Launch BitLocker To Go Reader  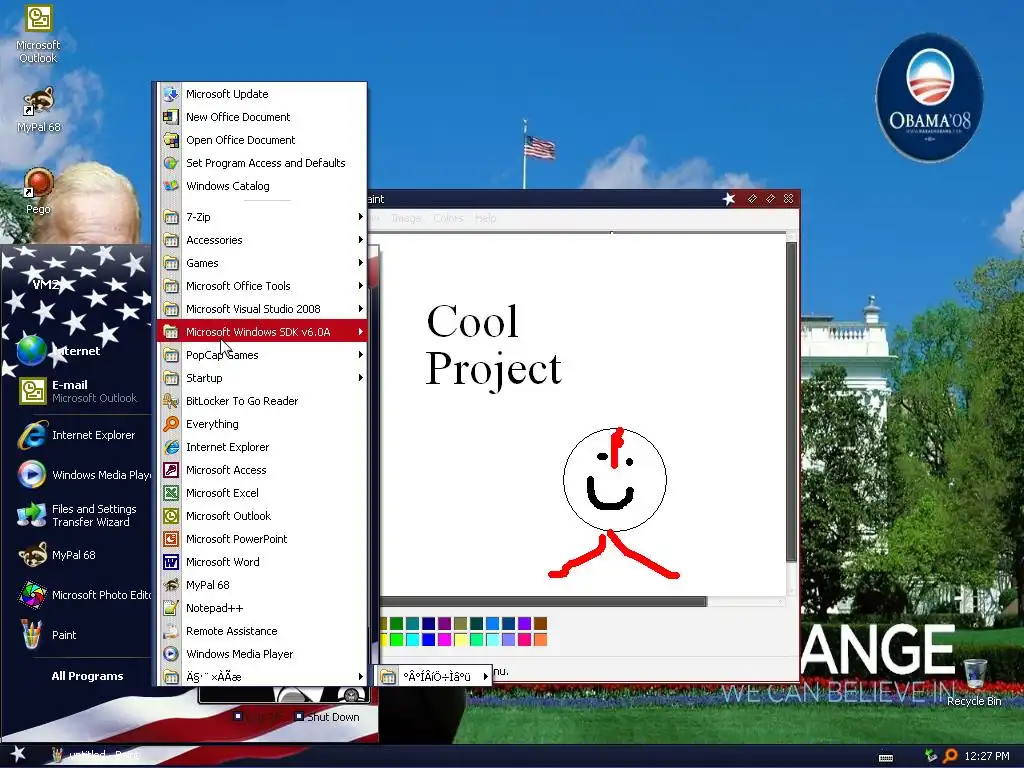pyautogui.click(x=261, y=401)
